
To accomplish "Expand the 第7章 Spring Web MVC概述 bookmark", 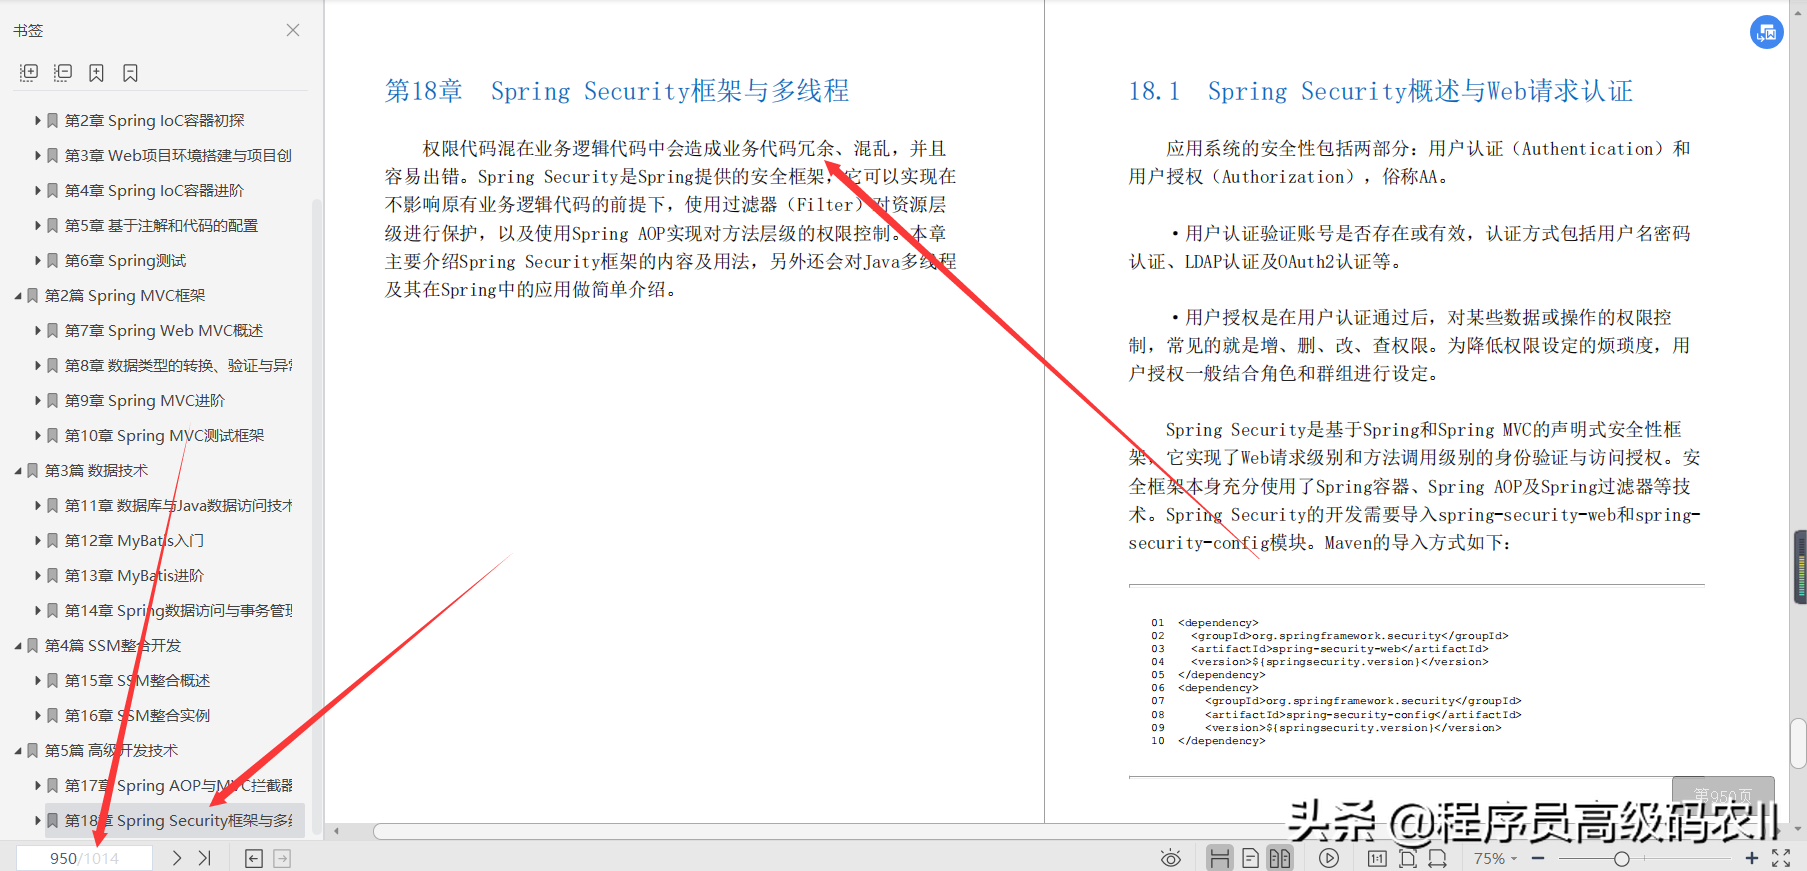I will click(x=38, y=330).
